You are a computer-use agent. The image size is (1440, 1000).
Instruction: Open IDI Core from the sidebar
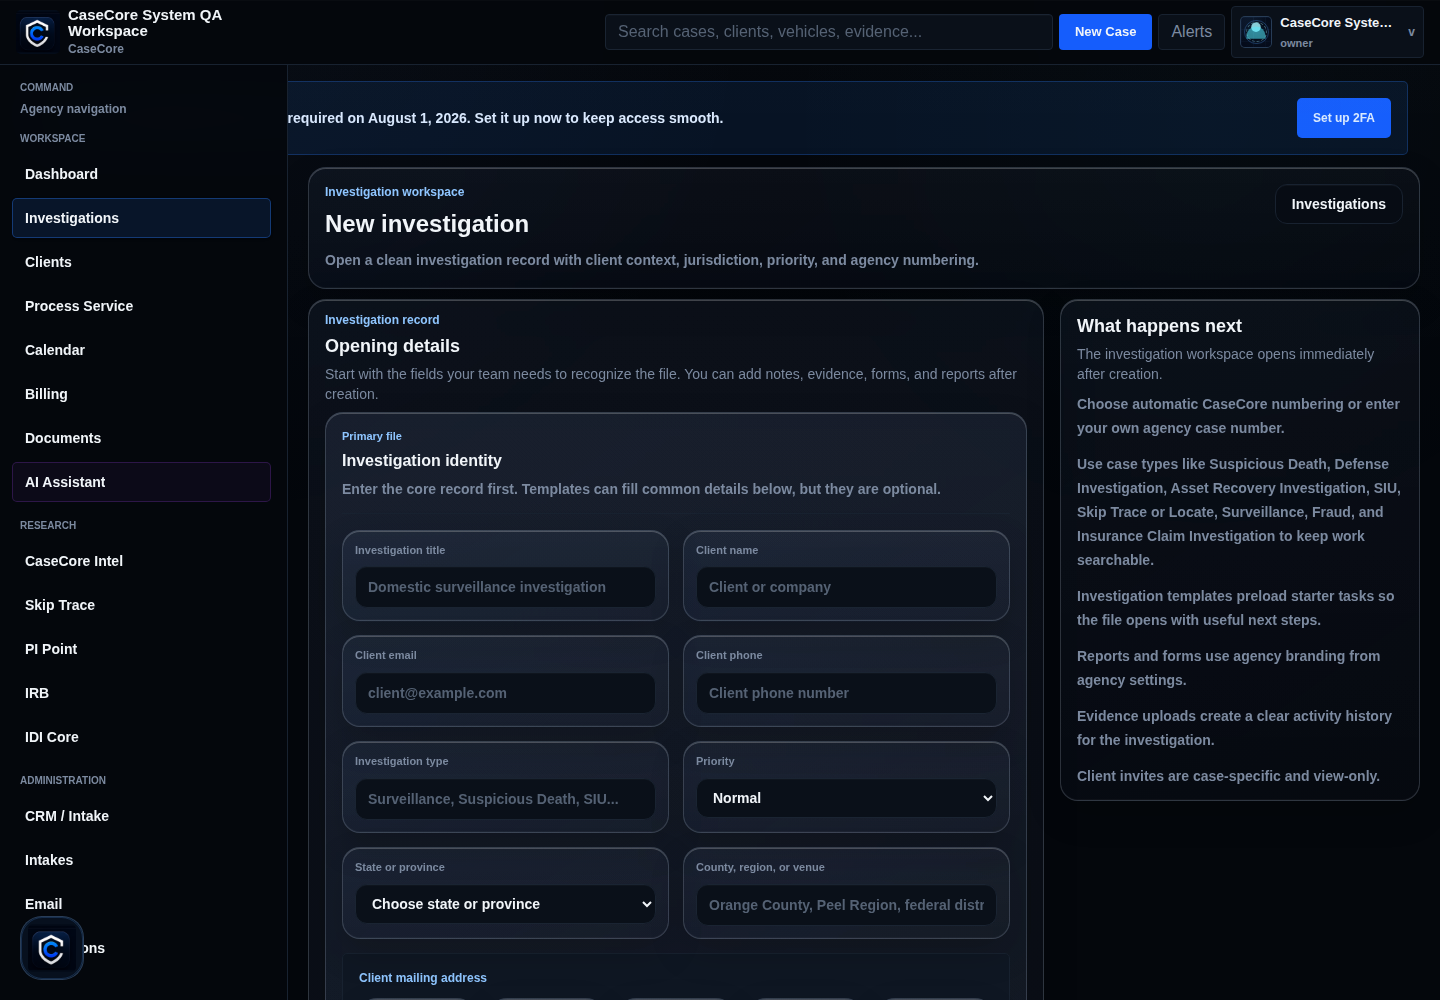pyautogui.click(x=141, y=737)
